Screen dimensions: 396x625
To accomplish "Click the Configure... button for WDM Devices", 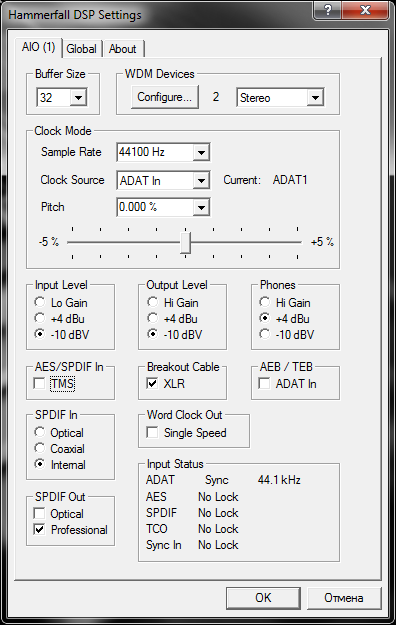I will tap(165, 97).
